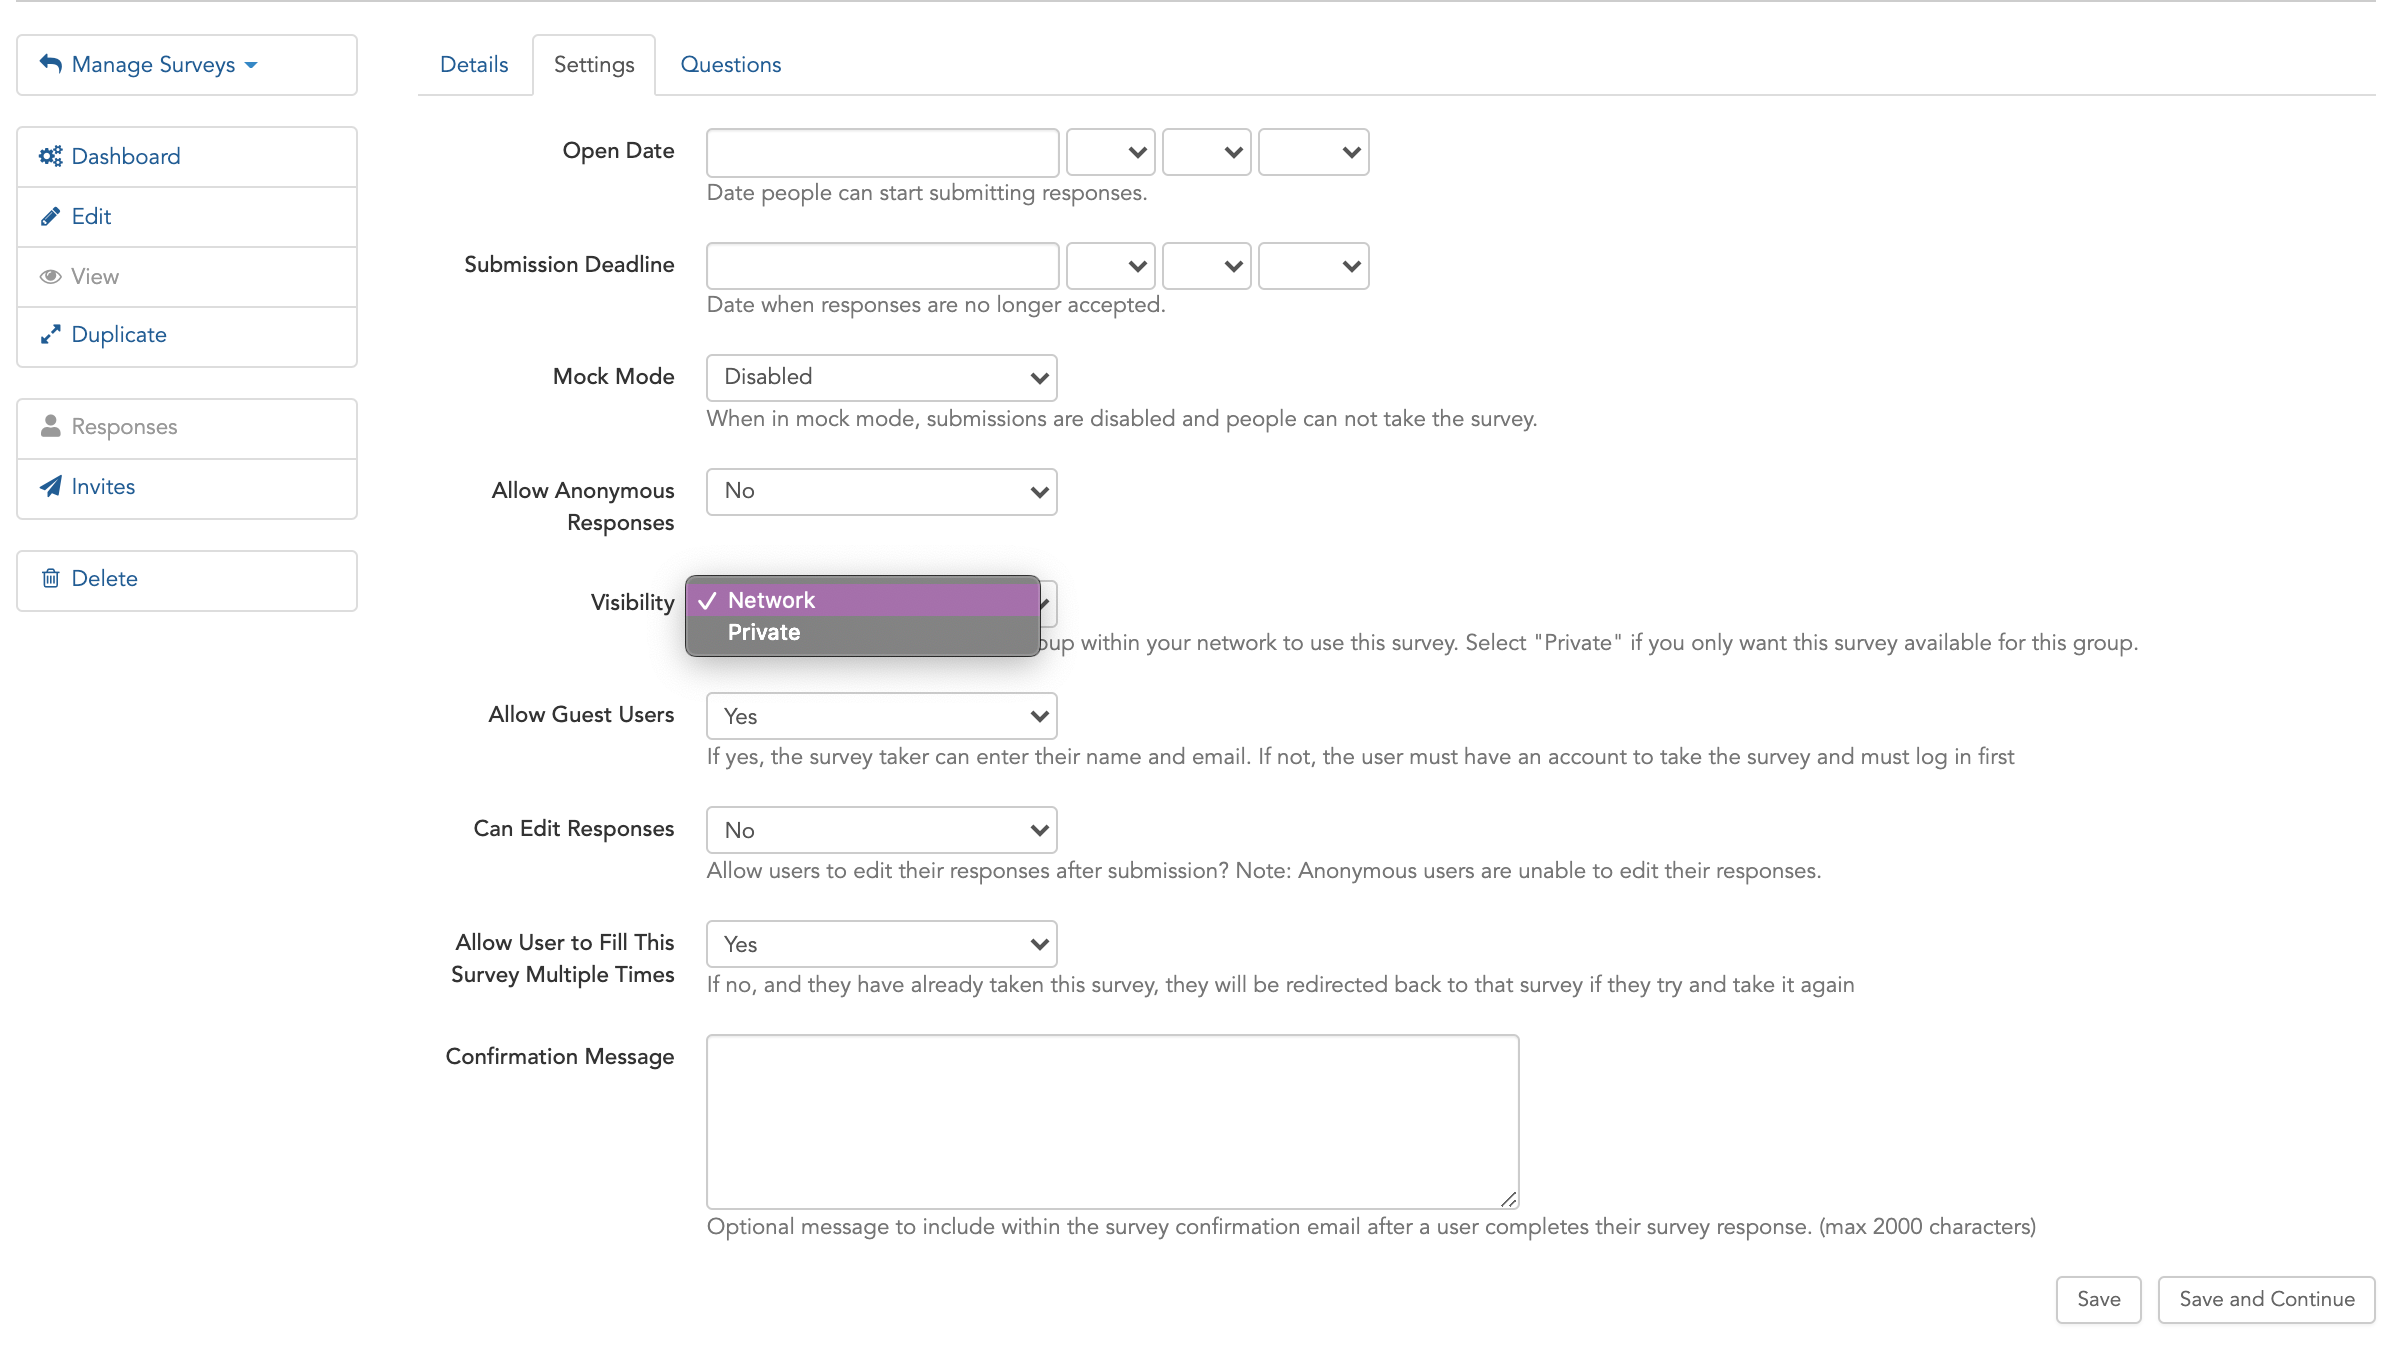Click the Confirmation Message label
Viewport: 2400px width, 1352px height.
[x=560, y=1057]
